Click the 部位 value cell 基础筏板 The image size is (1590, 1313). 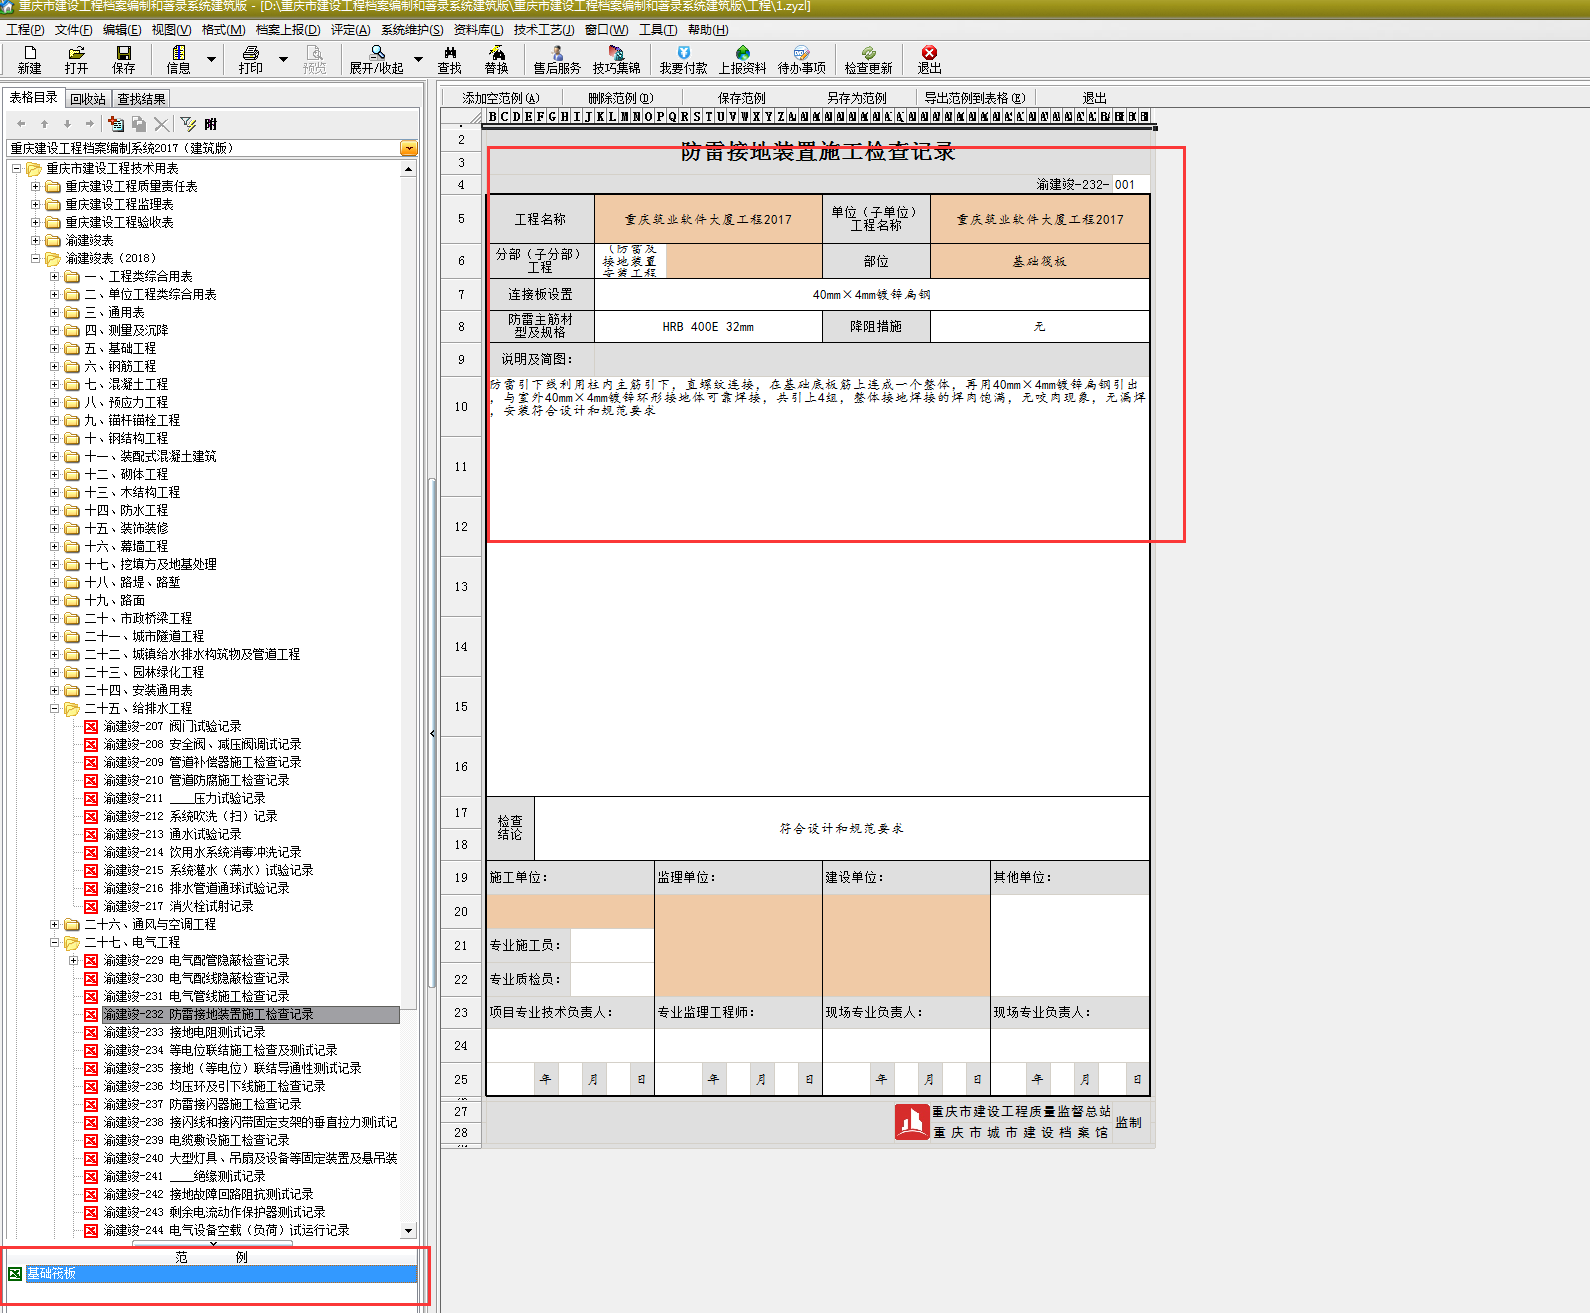tap(1039, 261)
